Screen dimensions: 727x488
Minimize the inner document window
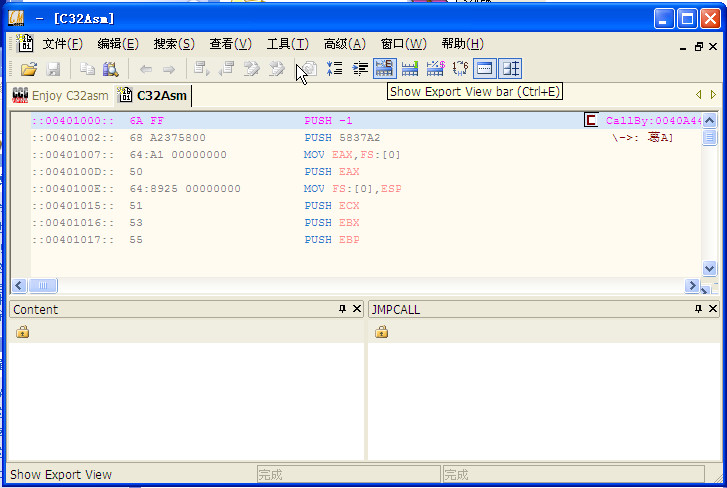(683, 47)
